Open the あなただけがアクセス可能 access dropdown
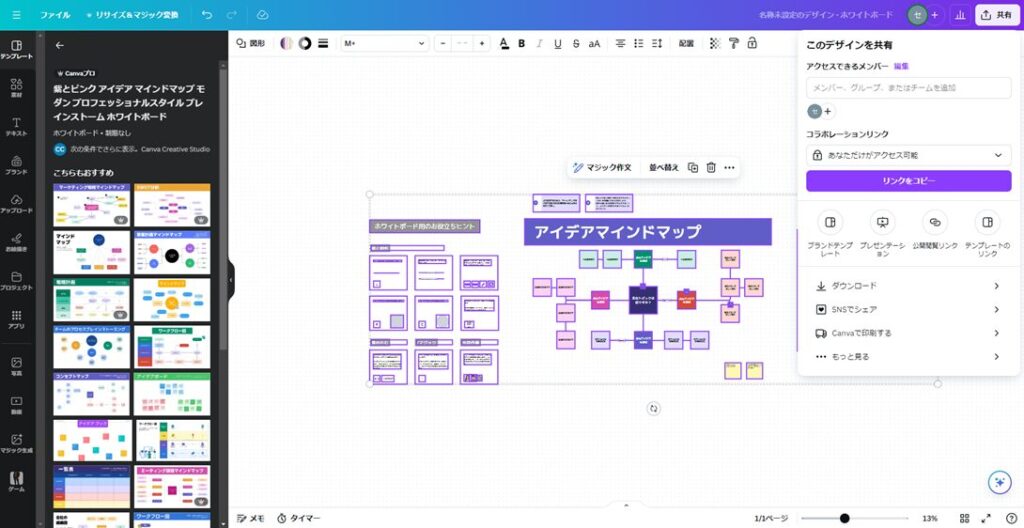This screenshot has height=528, width=1024. tap(908, 155)
